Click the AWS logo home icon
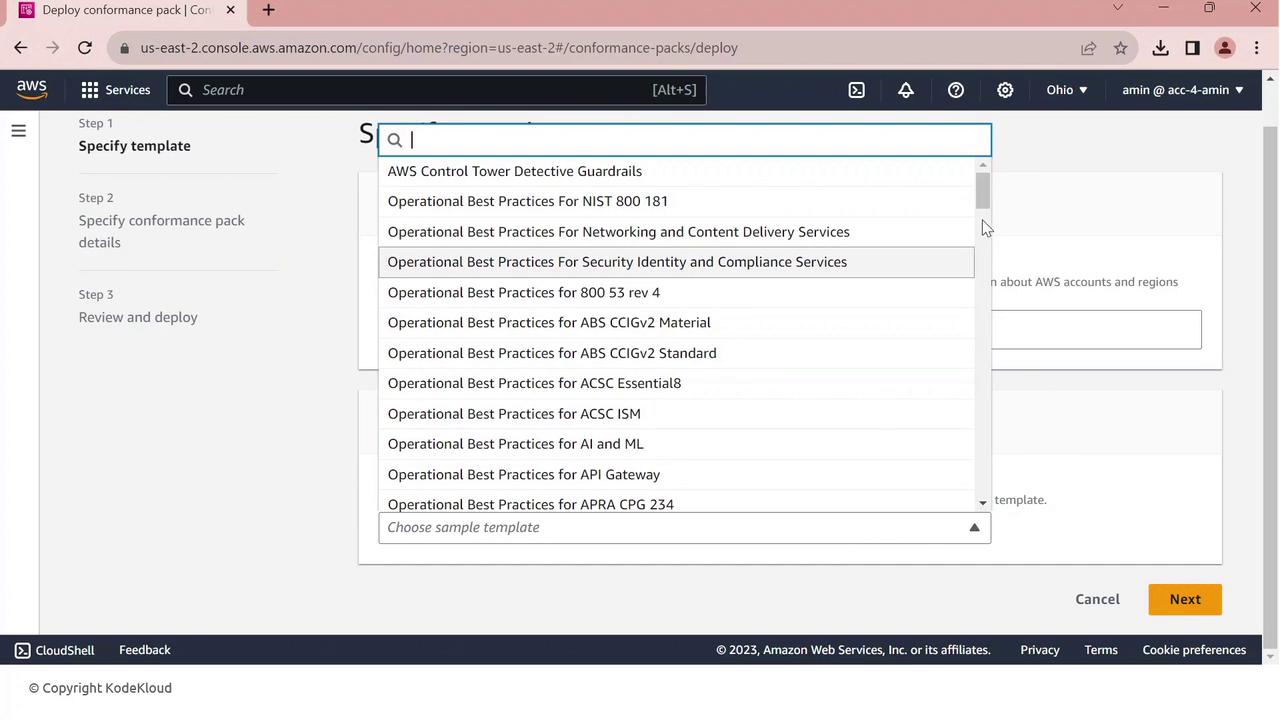The width and height of the screenshot is (1280, 720). click(x=32, y=90)
